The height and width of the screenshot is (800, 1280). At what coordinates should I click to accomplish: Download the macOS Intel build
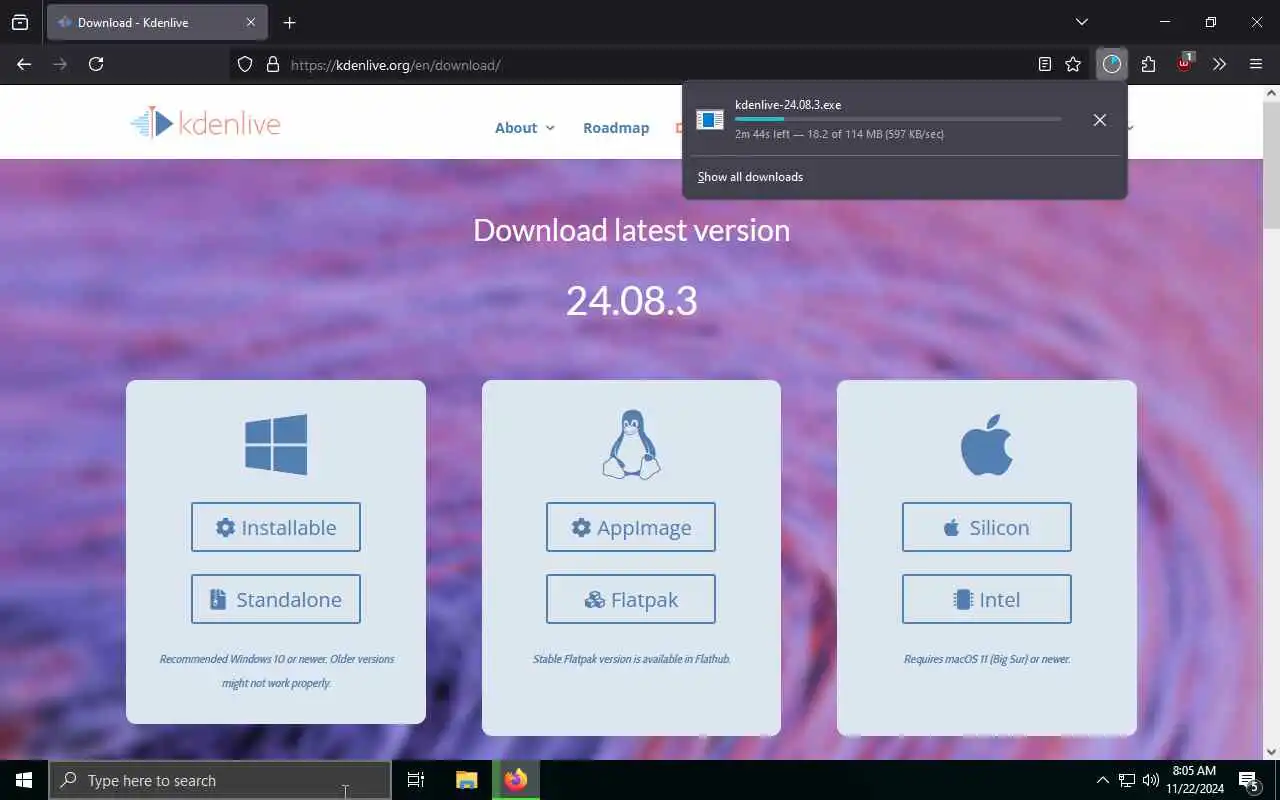(987, 599)
